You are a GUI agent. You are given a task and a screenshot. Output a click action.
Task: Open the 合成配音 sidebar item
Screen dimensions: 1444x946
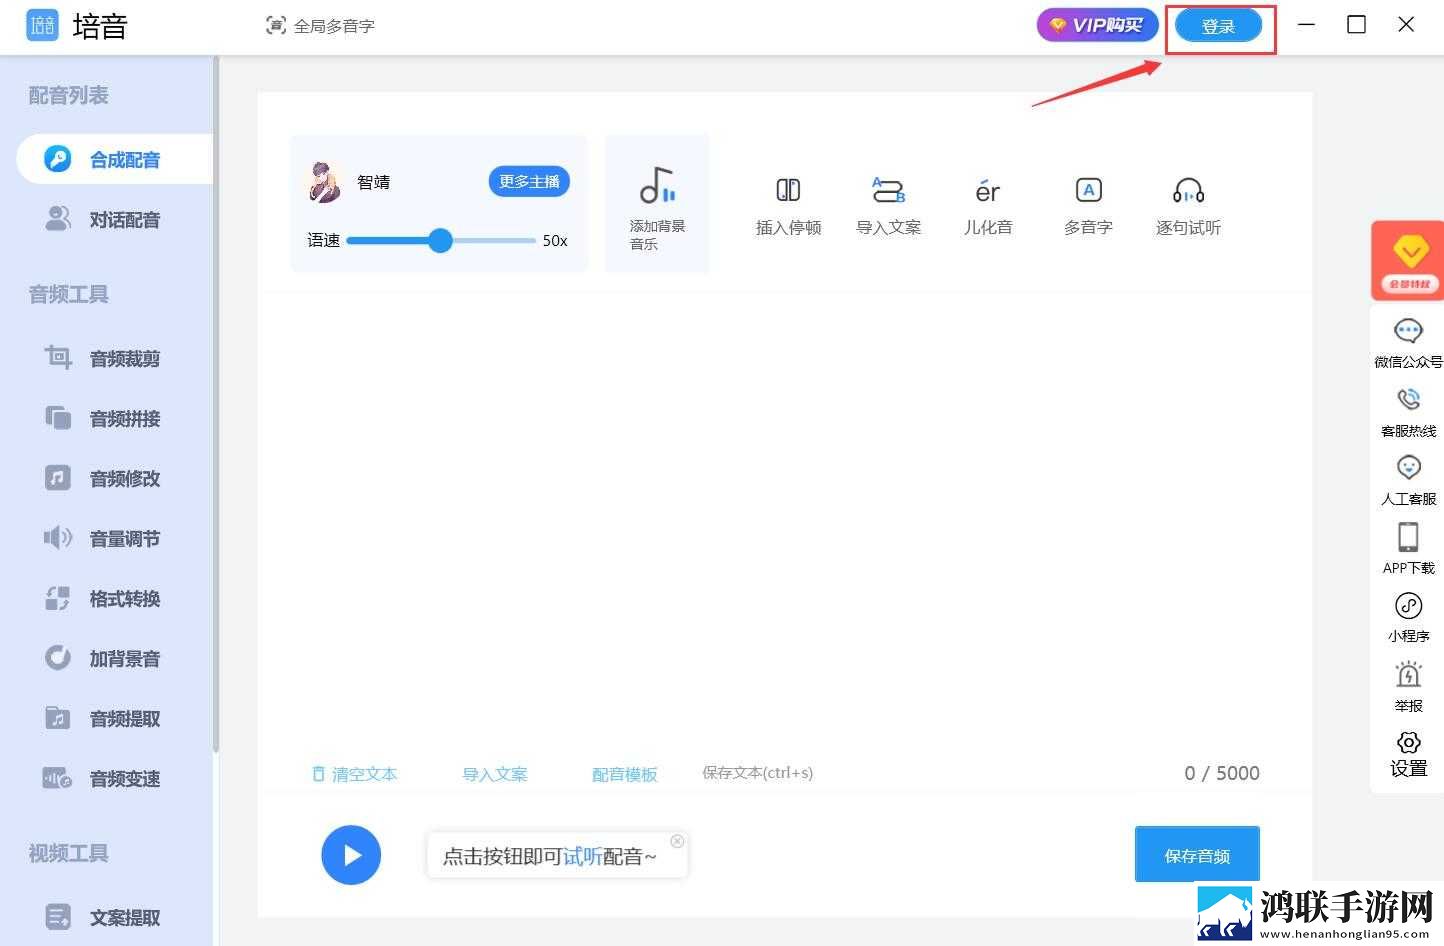tap(115, 160)
